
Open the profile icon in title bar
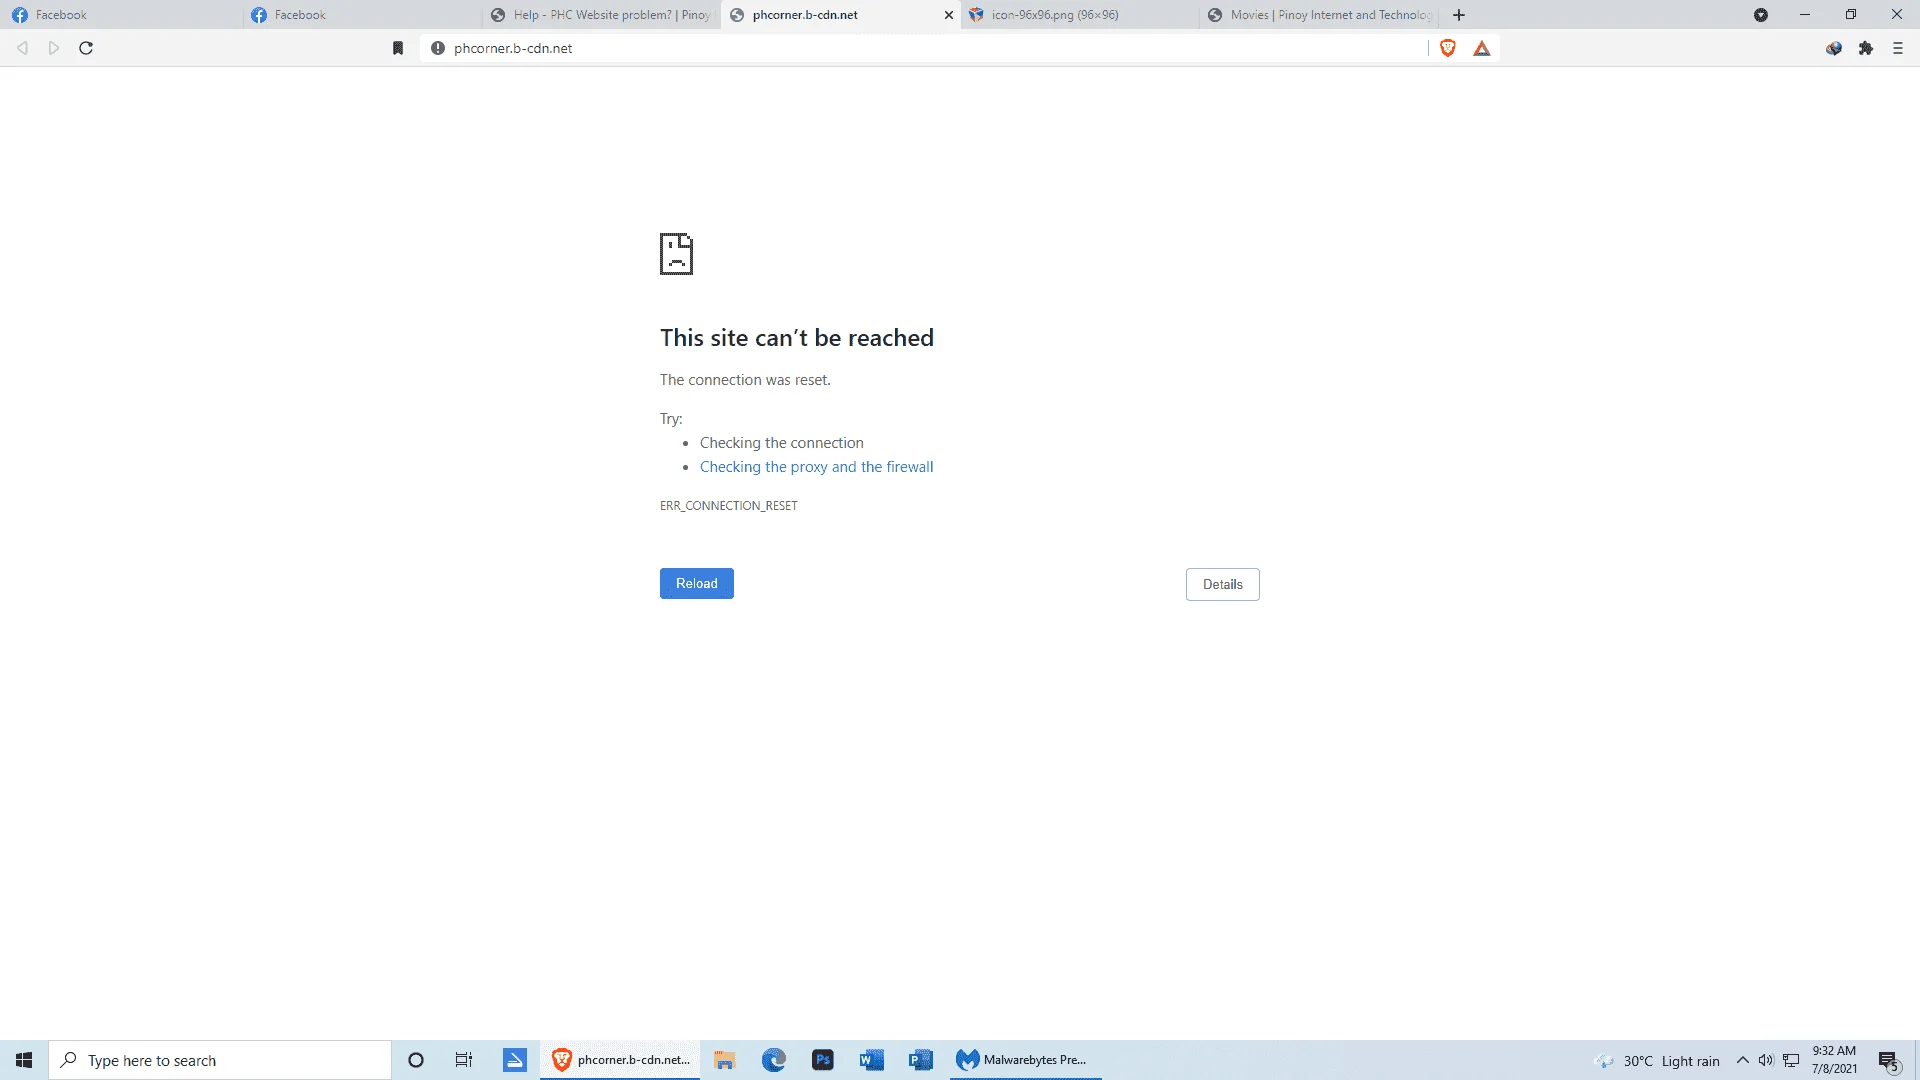pyautogui.click(x=1761, y=15)
